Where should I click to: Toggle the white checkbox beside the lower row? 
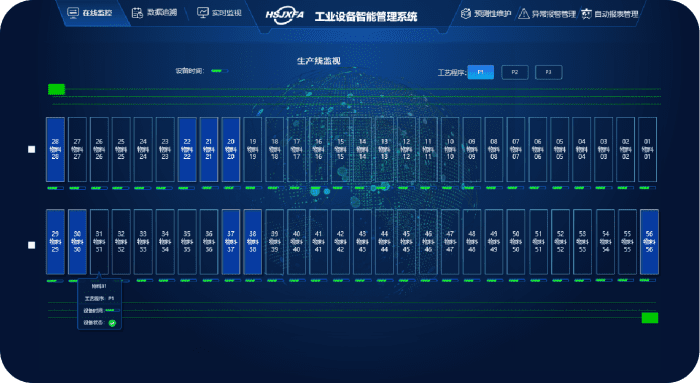pyautogui.click(x=32, y=245)
